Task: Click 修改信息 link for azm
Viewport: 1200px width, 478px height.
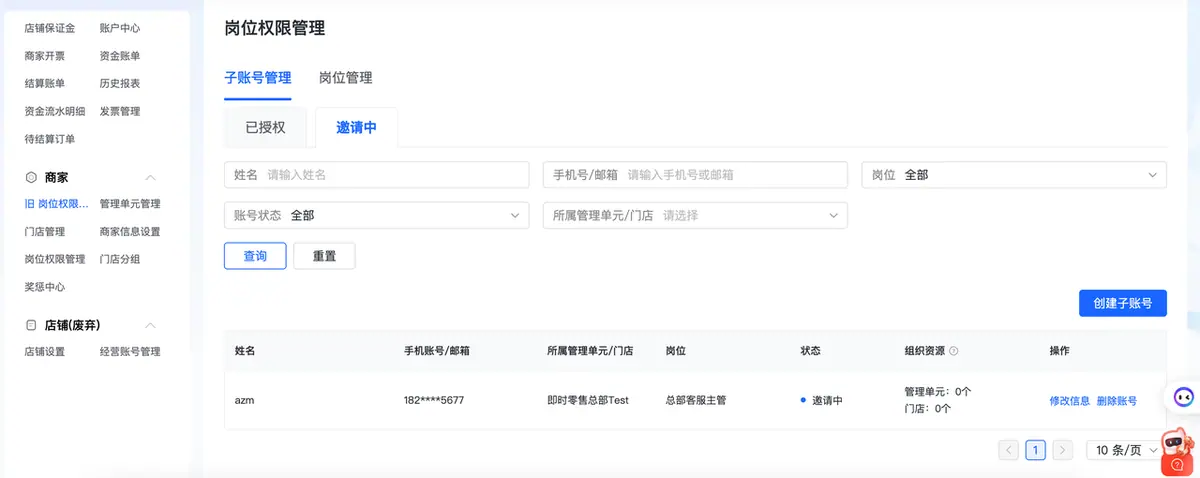Action: click(1070, 401)
